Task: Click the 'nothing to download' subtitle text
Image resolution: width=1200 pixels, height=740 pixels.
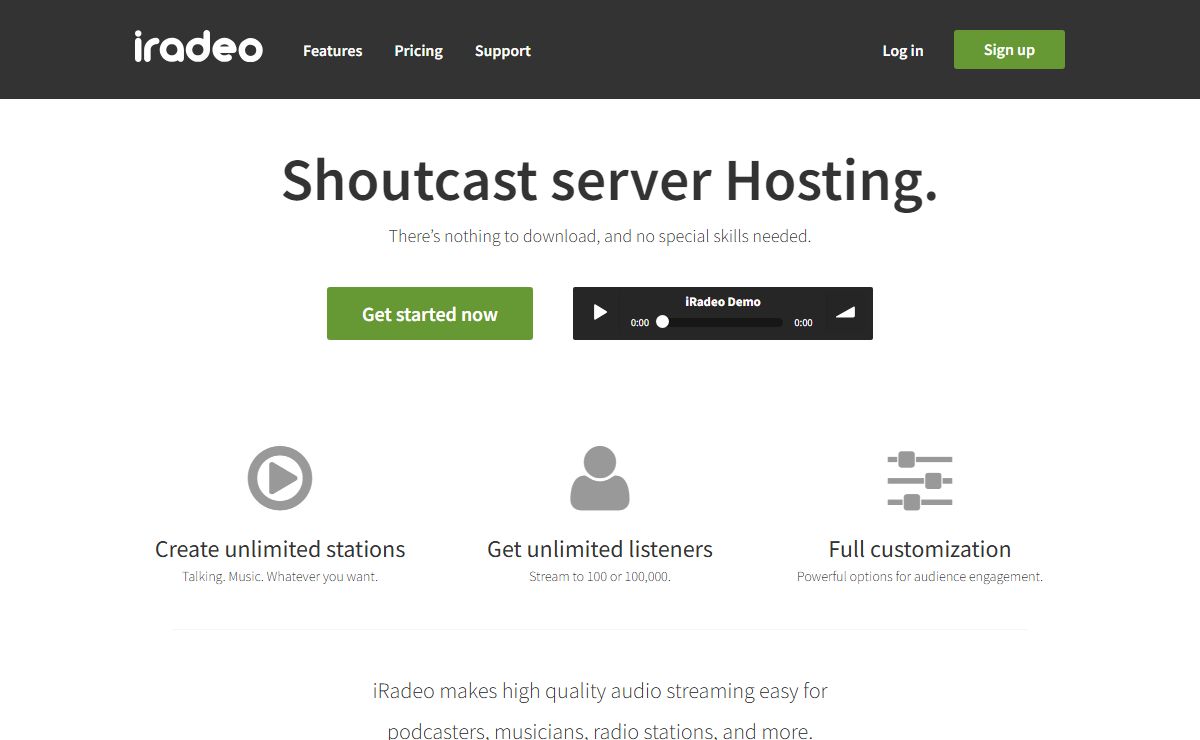Action: tap(600, 237)
